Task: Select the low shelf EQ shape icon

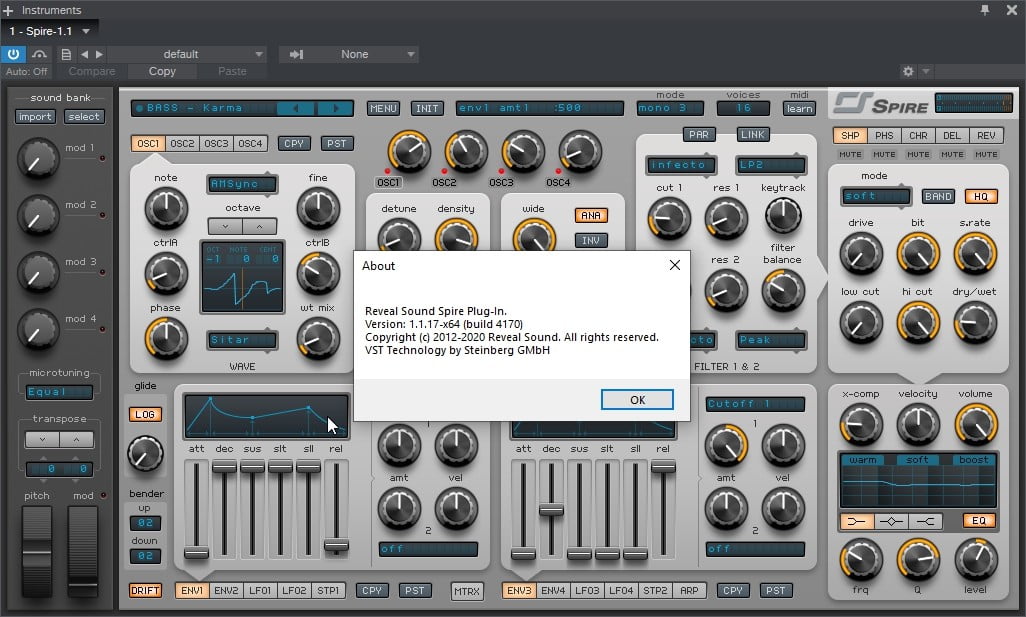Action: tap(857, 521)
